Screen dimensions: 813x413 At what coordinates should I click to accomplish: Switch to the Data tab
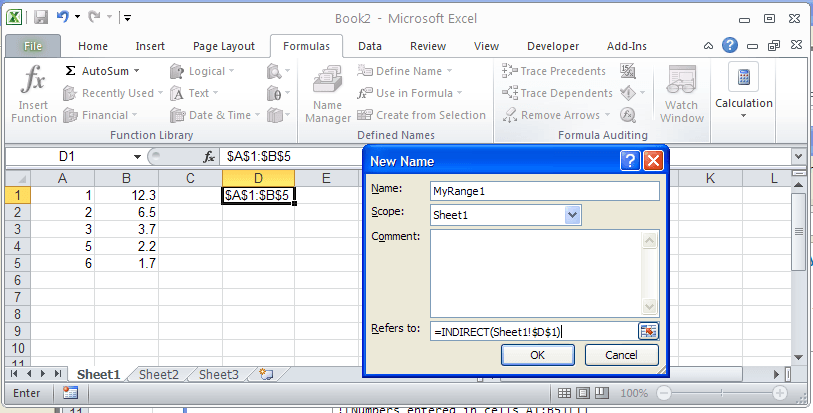tap(370, 46)
